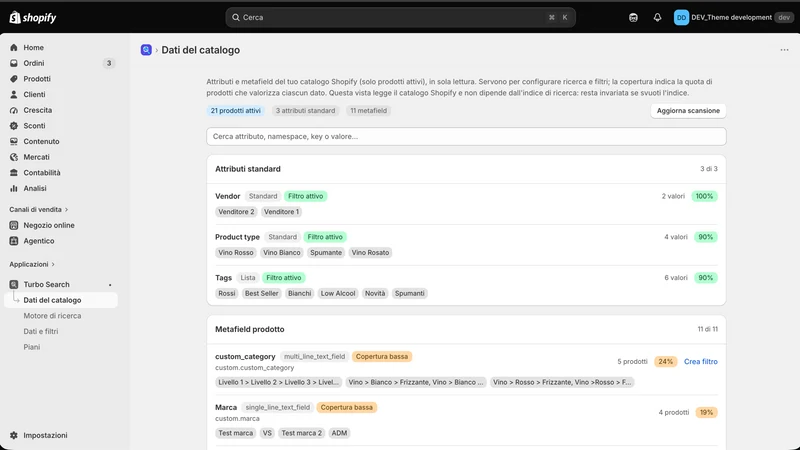Click the Vino Bianco value chip

click(x=281, y=253)
